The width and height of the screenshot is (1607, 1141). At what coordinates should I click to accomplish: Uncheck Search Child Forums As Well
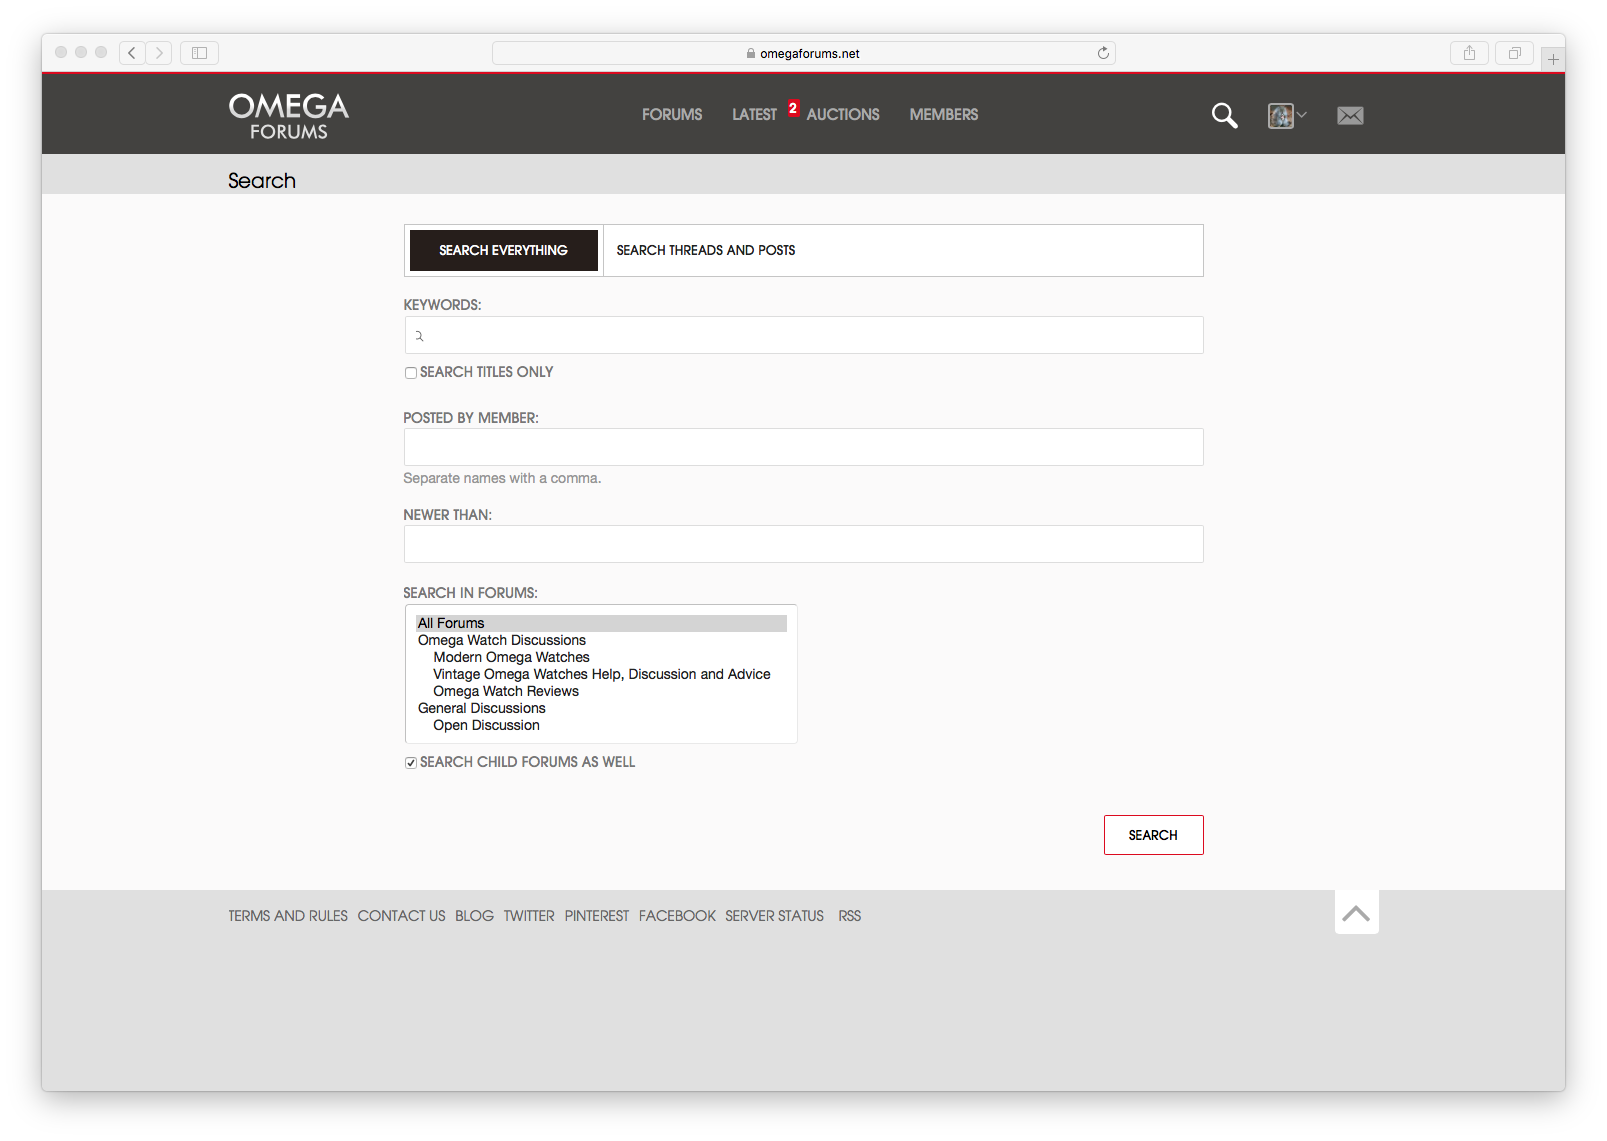(x=411, y=763)
